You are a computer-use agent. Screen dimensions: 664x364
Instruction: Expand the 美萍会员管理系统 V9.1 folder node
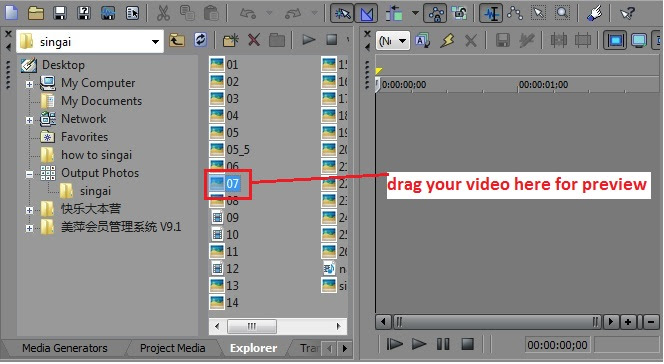(29, 228)
